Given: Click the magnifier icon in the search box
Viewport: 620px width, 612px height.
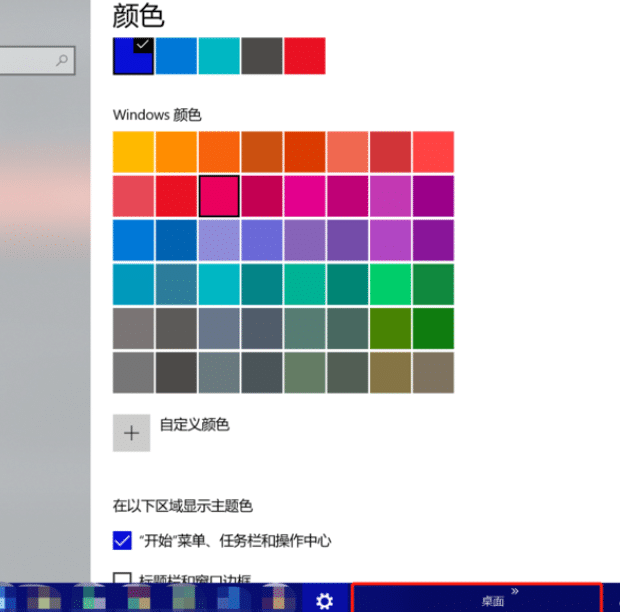Looking at the screenshot, I should click(x=61, y=60).
